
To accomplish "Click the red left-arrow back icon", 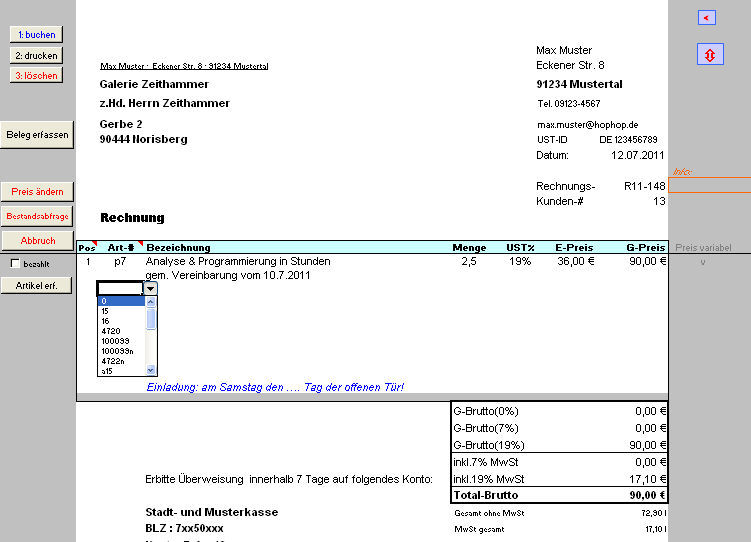I will click(708, 17).
